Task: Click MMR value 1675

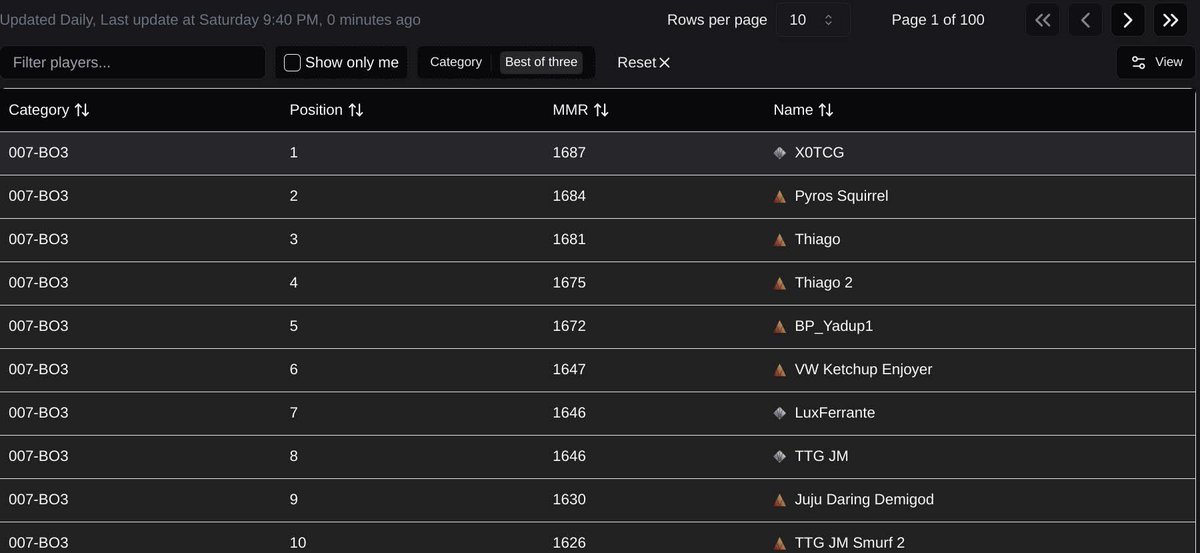Action: point(569,283)
